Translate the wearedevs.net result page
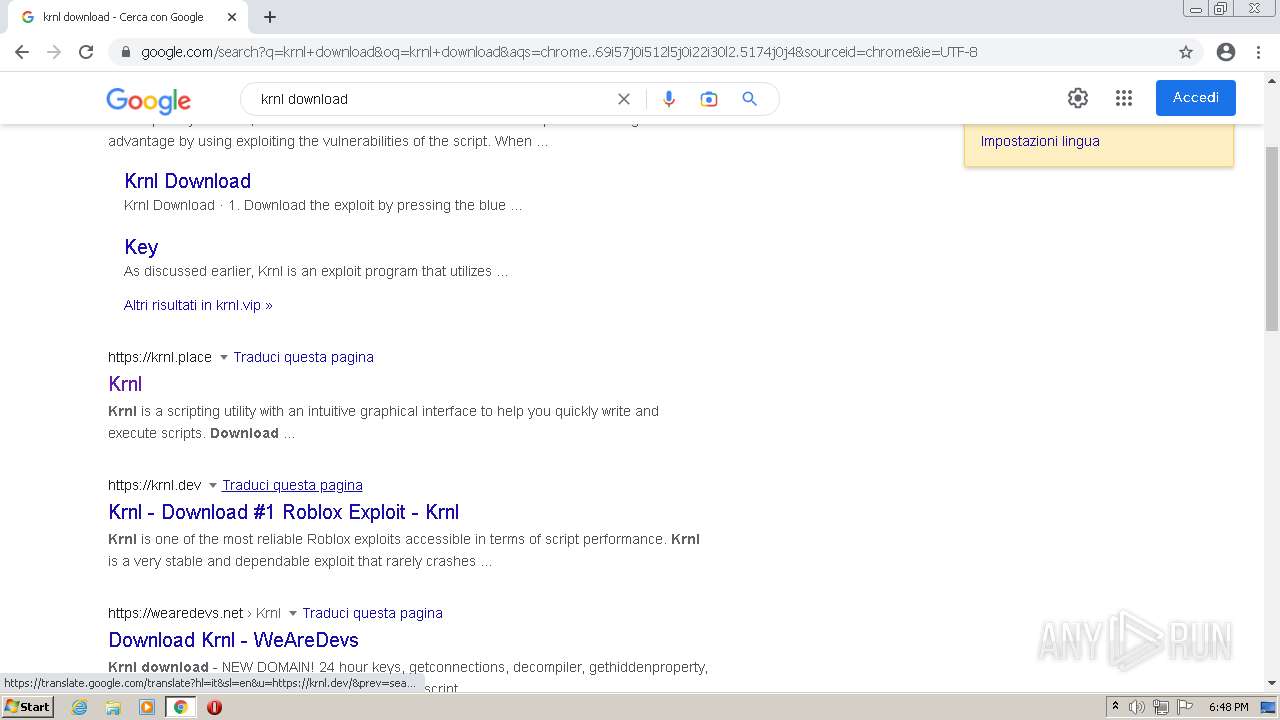Screen dimensions: 1280x720 tap(372, 613)
